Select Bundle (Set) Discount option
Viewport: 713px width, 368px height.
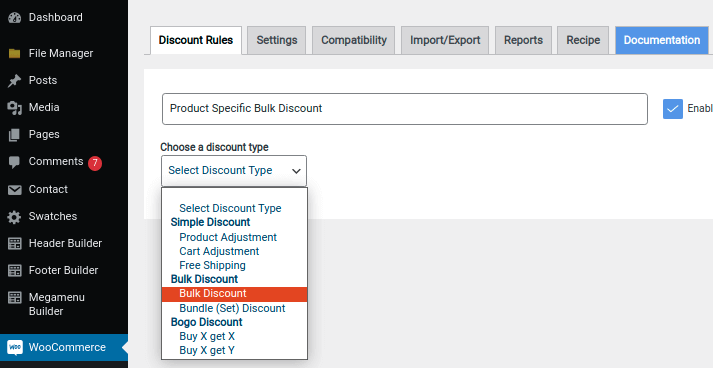[235, 308]
